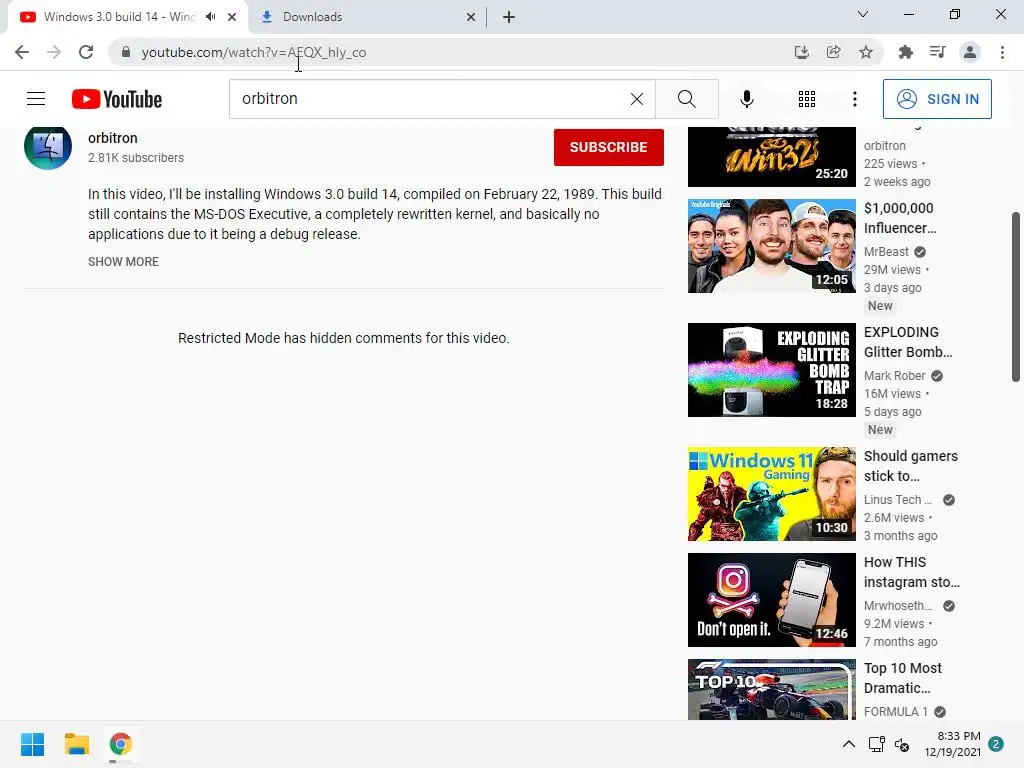Click the SIGN IN button
1024x768 pixels.
[937, 99]
